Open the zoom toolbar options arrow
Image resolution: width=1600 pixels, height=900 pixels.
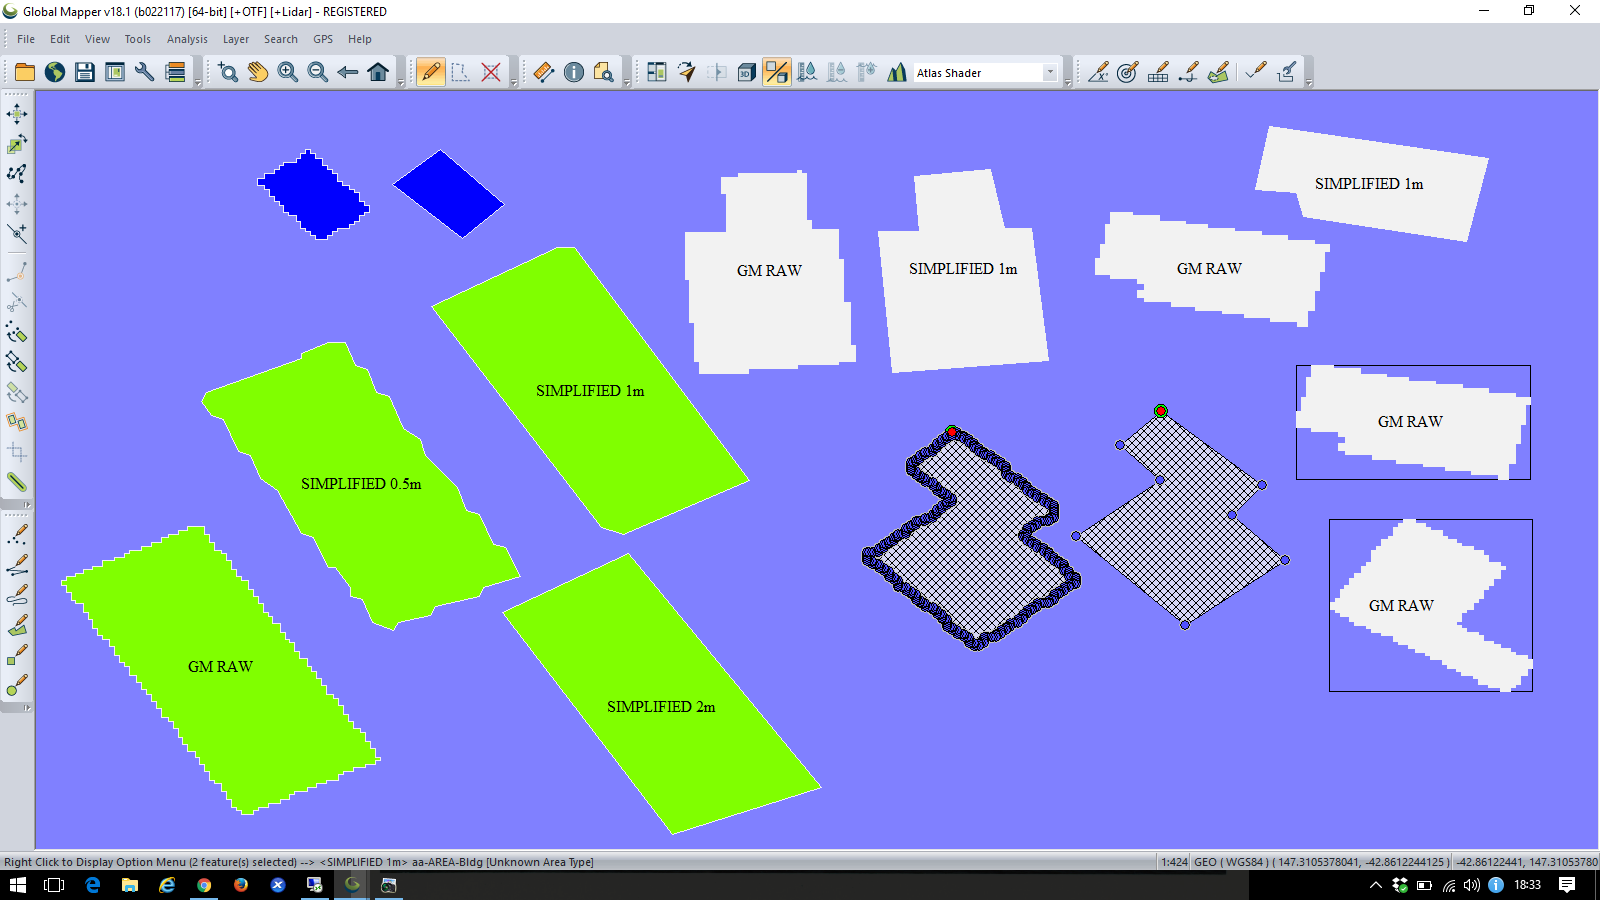point(401,84)
